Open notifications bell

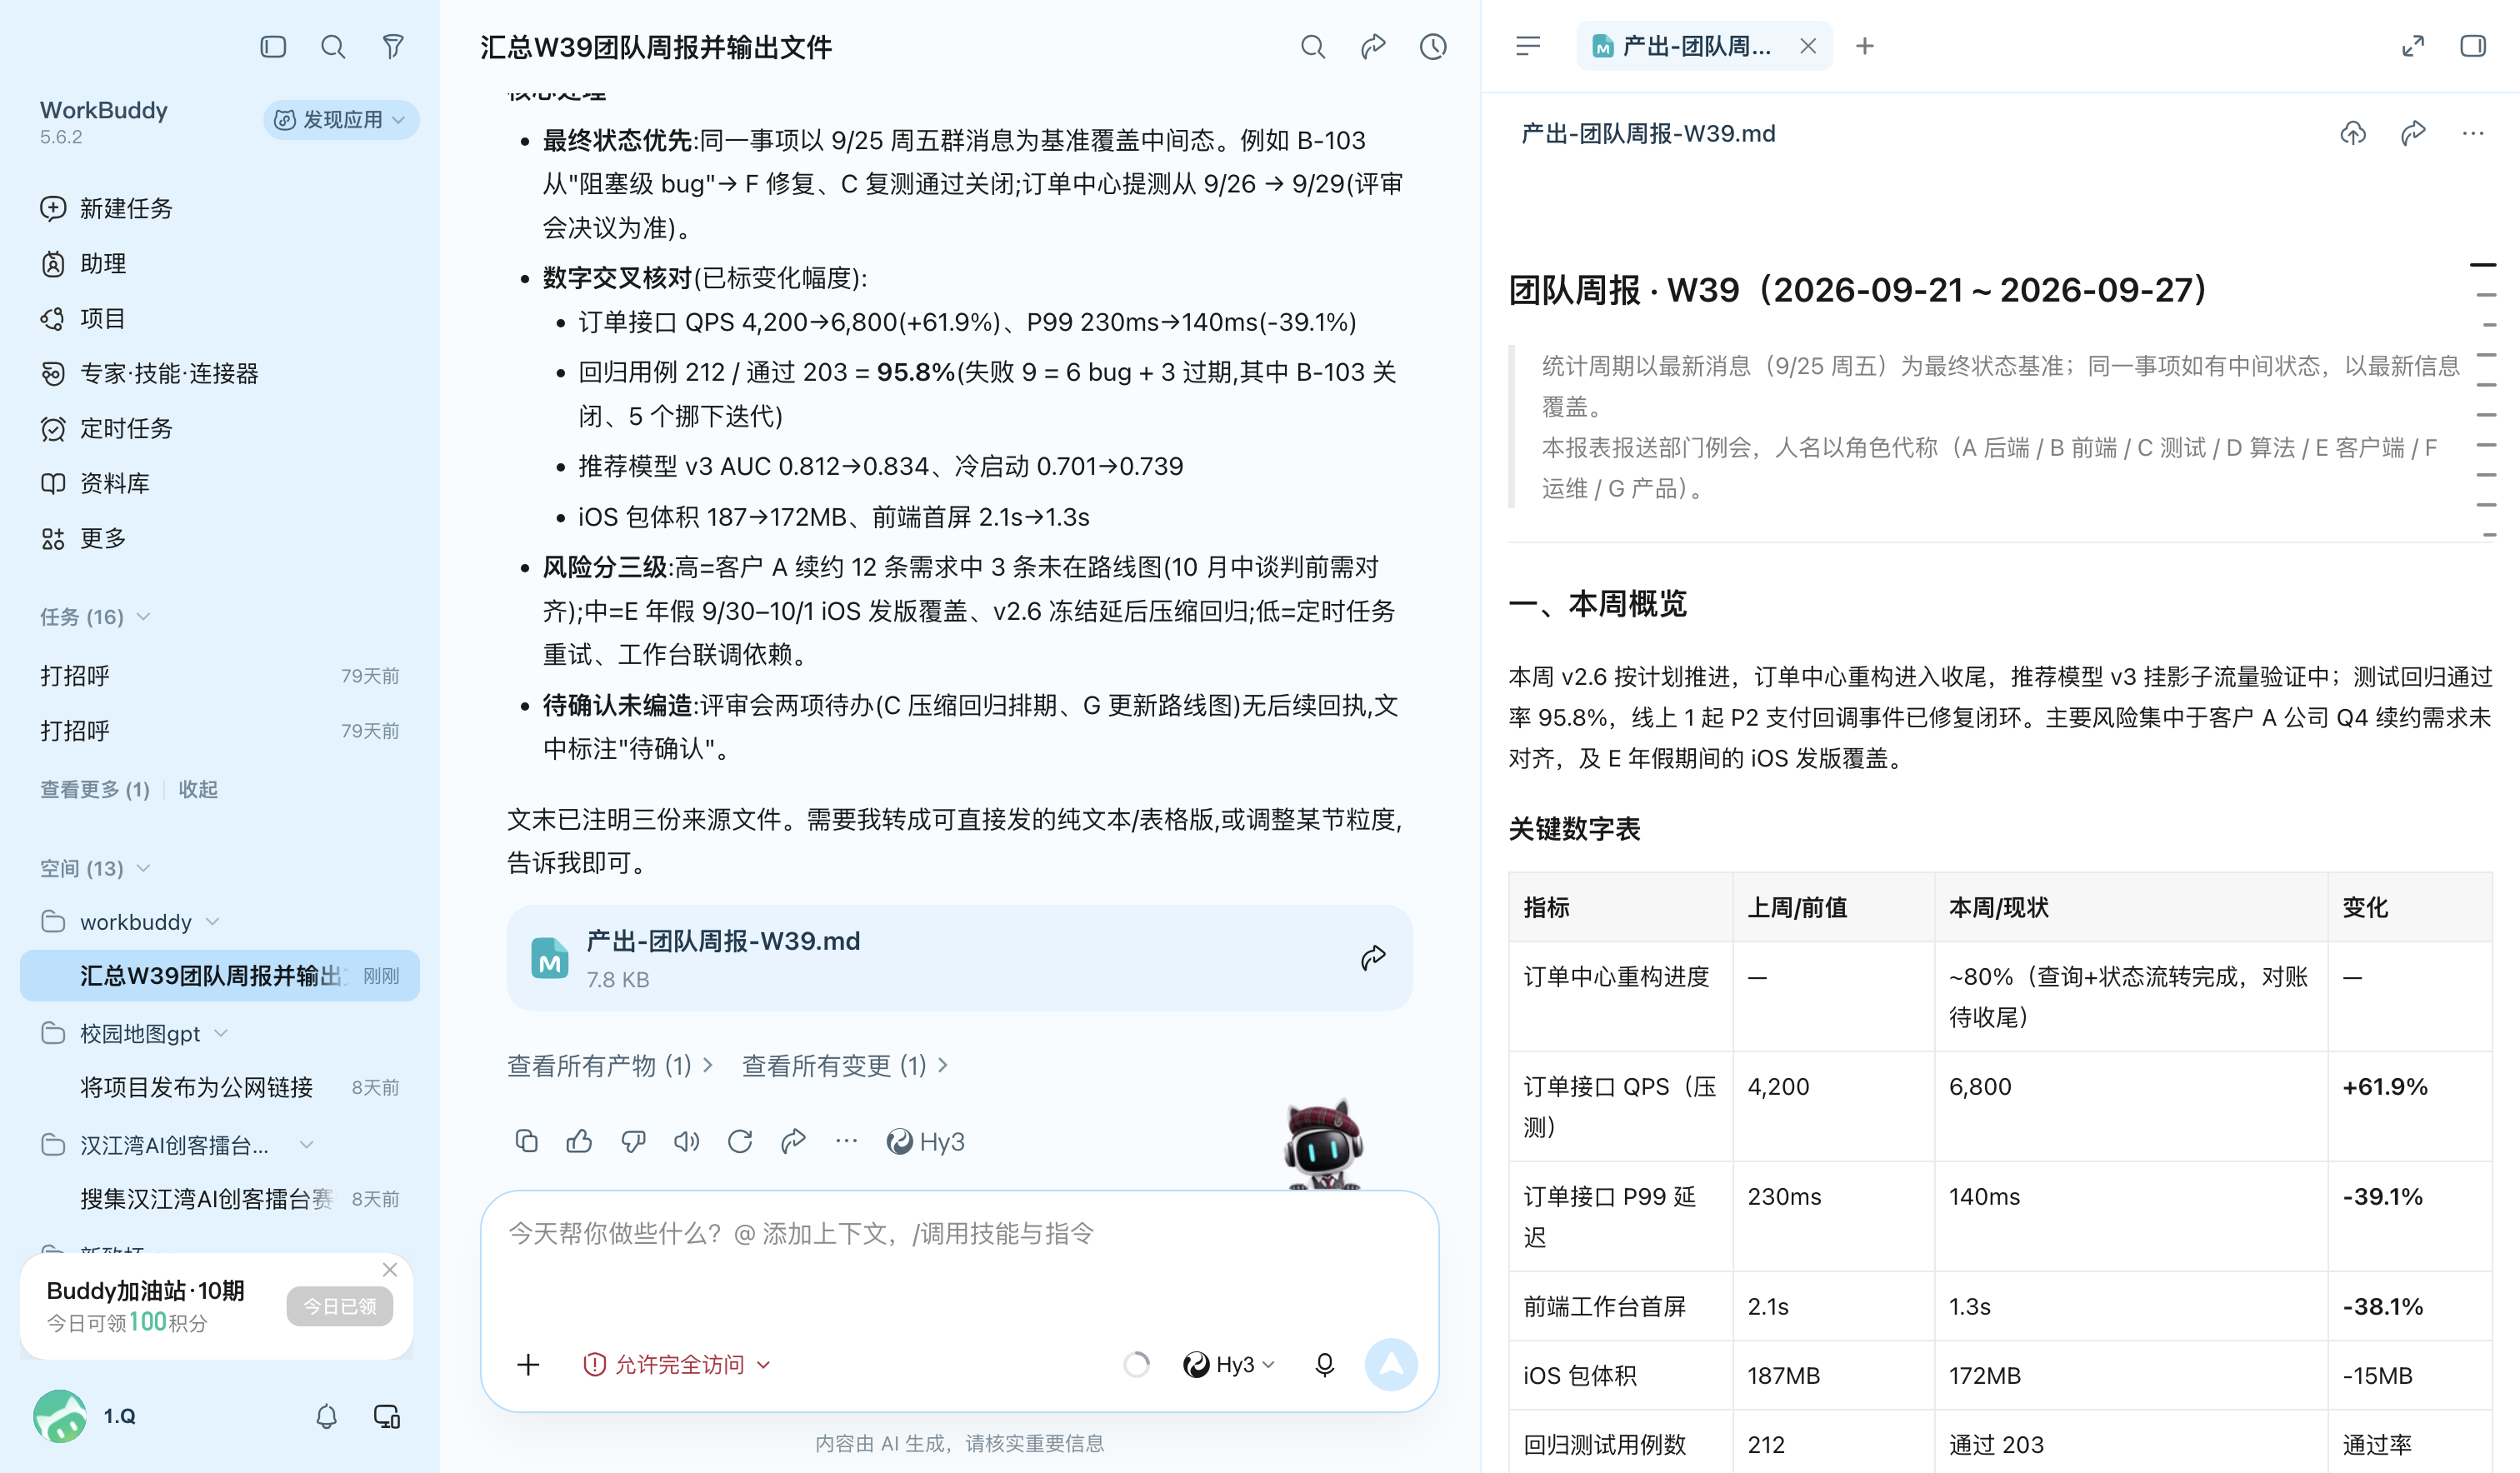[x=326, y=1416]
